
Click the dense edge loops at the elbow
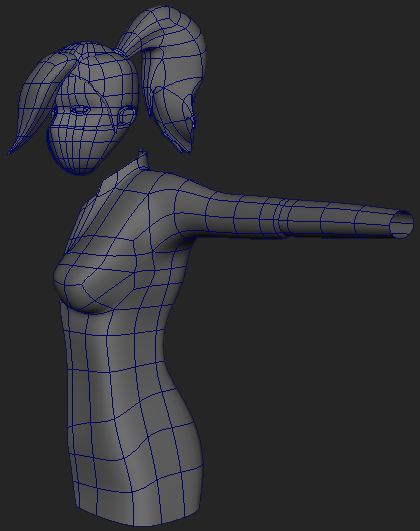282,218
